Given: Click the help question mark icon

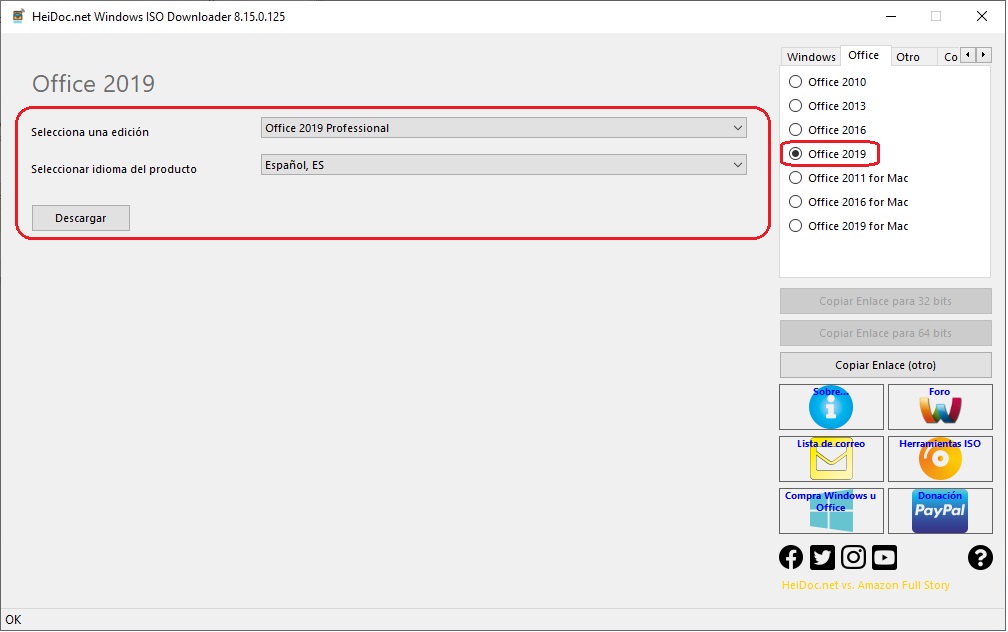Looking at the screenshot, I should tap(980, 558).
